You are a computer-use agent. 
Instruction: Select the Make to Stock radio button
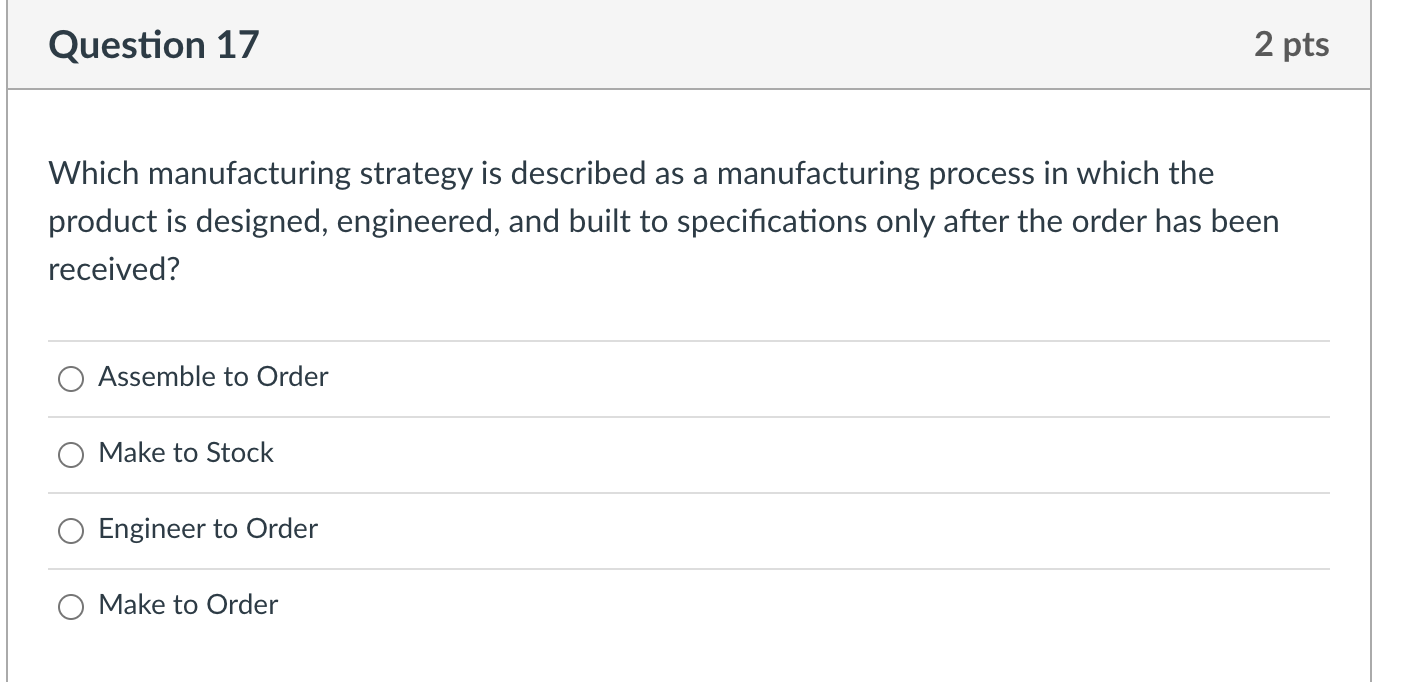click(x=70, y=455)
